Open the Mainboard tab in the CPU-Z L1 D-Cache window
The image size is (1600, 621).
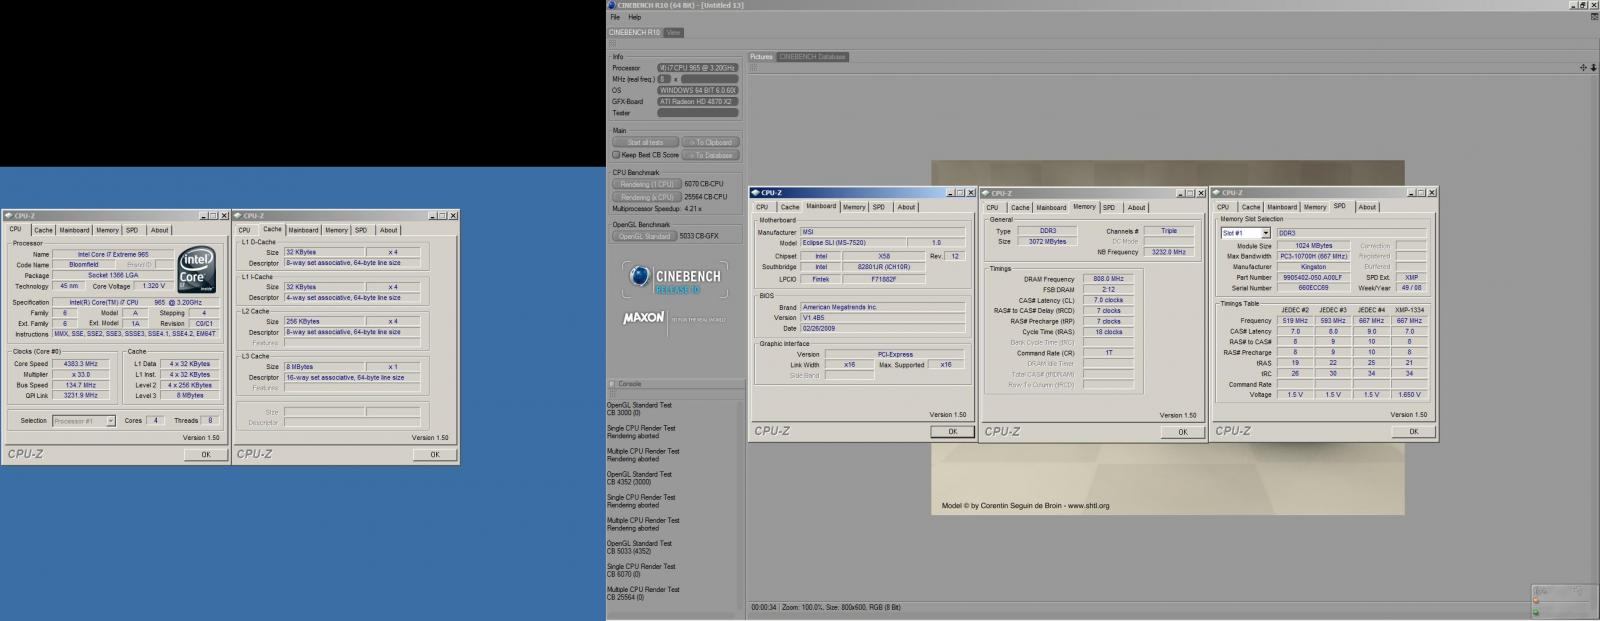303,230
